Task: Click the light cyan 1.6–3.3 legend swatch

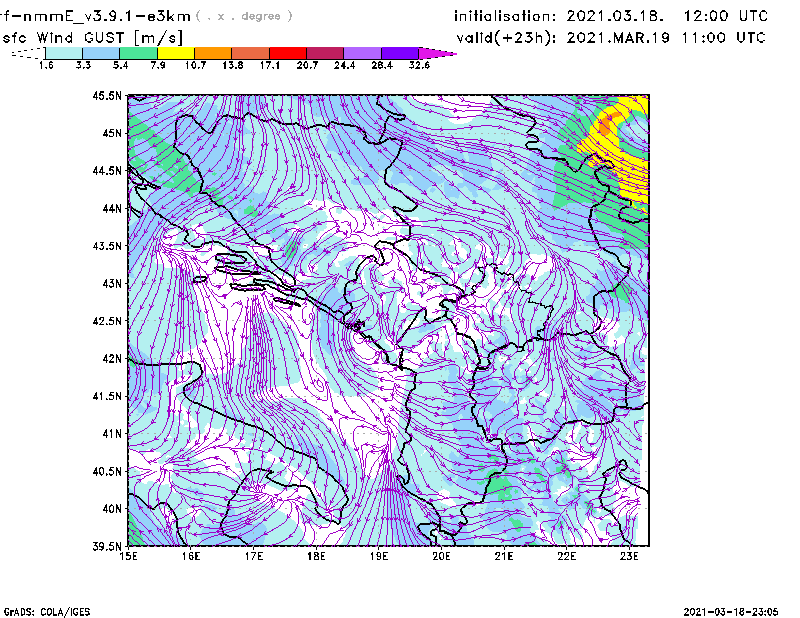Action: tap(64, 53)
